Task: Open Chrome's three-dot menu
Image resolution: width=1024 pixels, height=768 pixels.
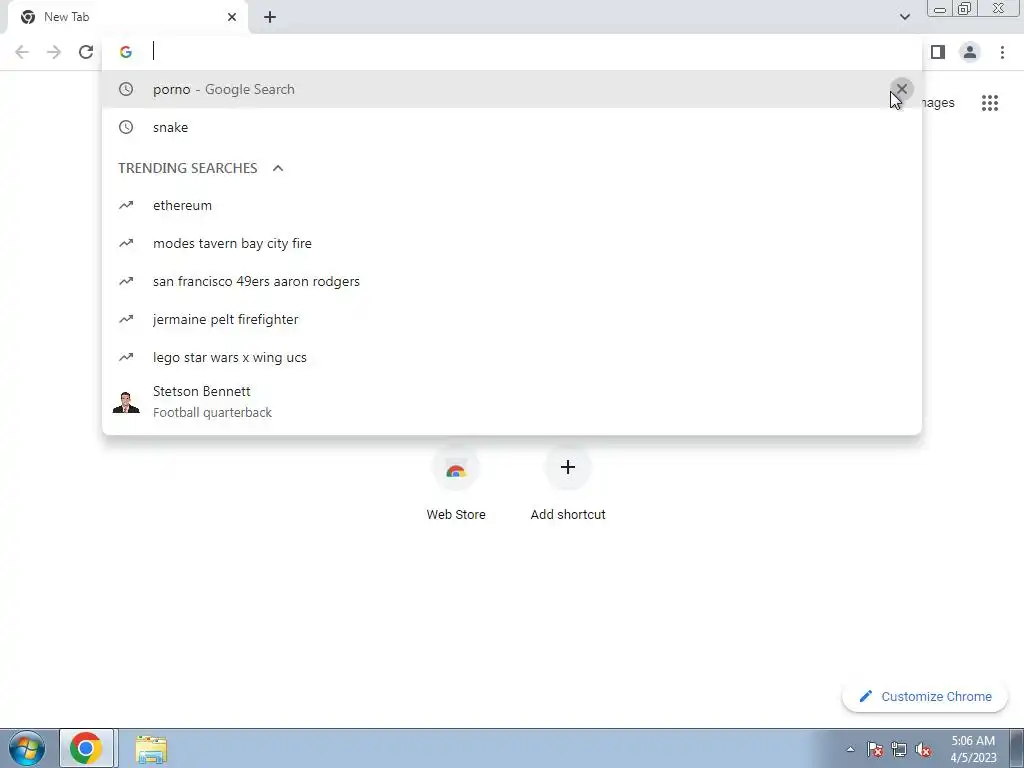Action: coord(1002,52)
